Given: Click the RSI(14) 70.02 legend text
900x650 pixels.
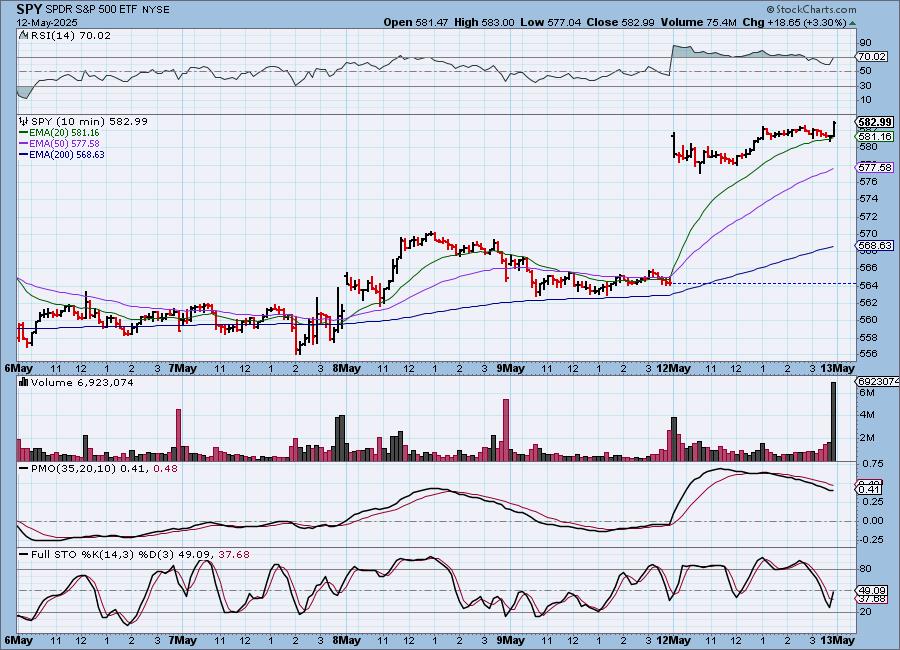Looking at the screenshot, I should tap(71, 36).
